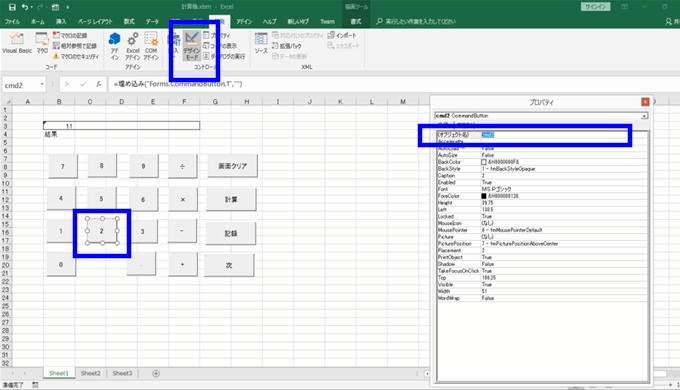This screenshot has width=680, height=390.
Task: Click 拡張パック in the XML group
Action: pos(287,46)
